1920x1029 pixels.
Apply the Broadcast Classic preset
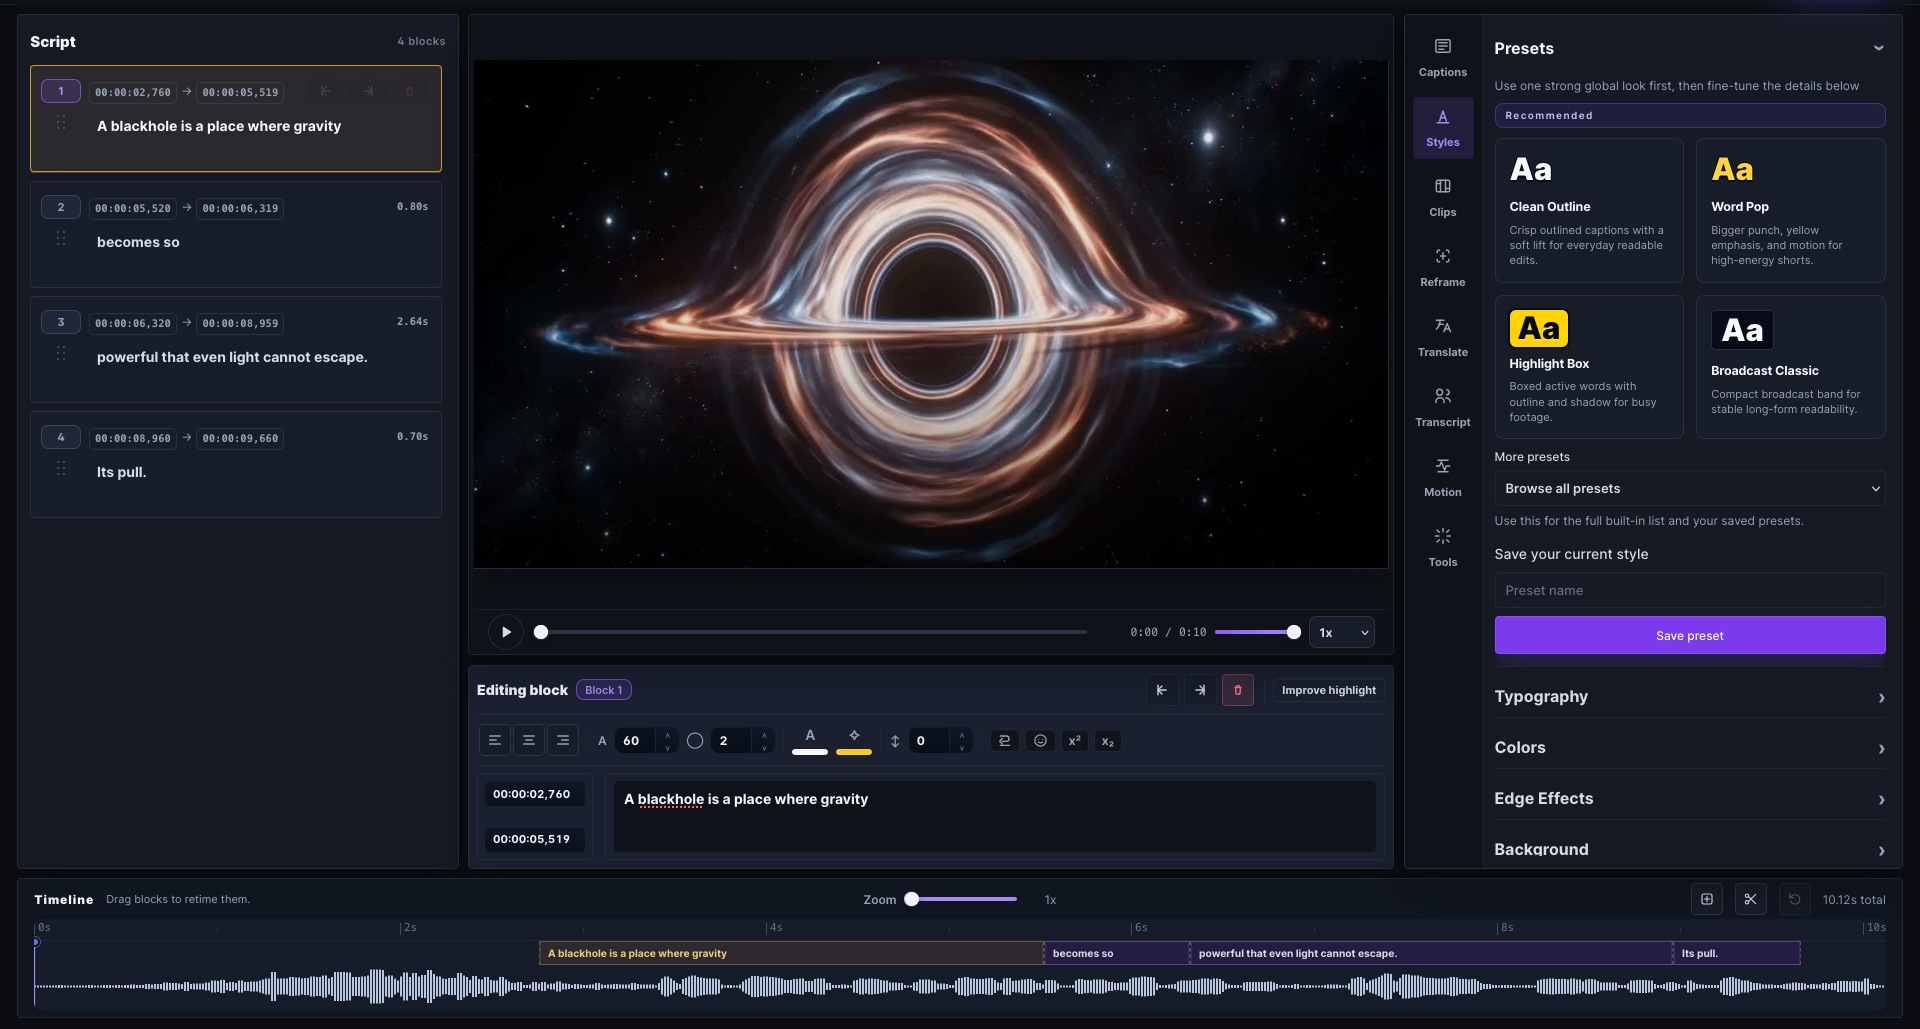pyautogui.click(x=1790, y=367)
